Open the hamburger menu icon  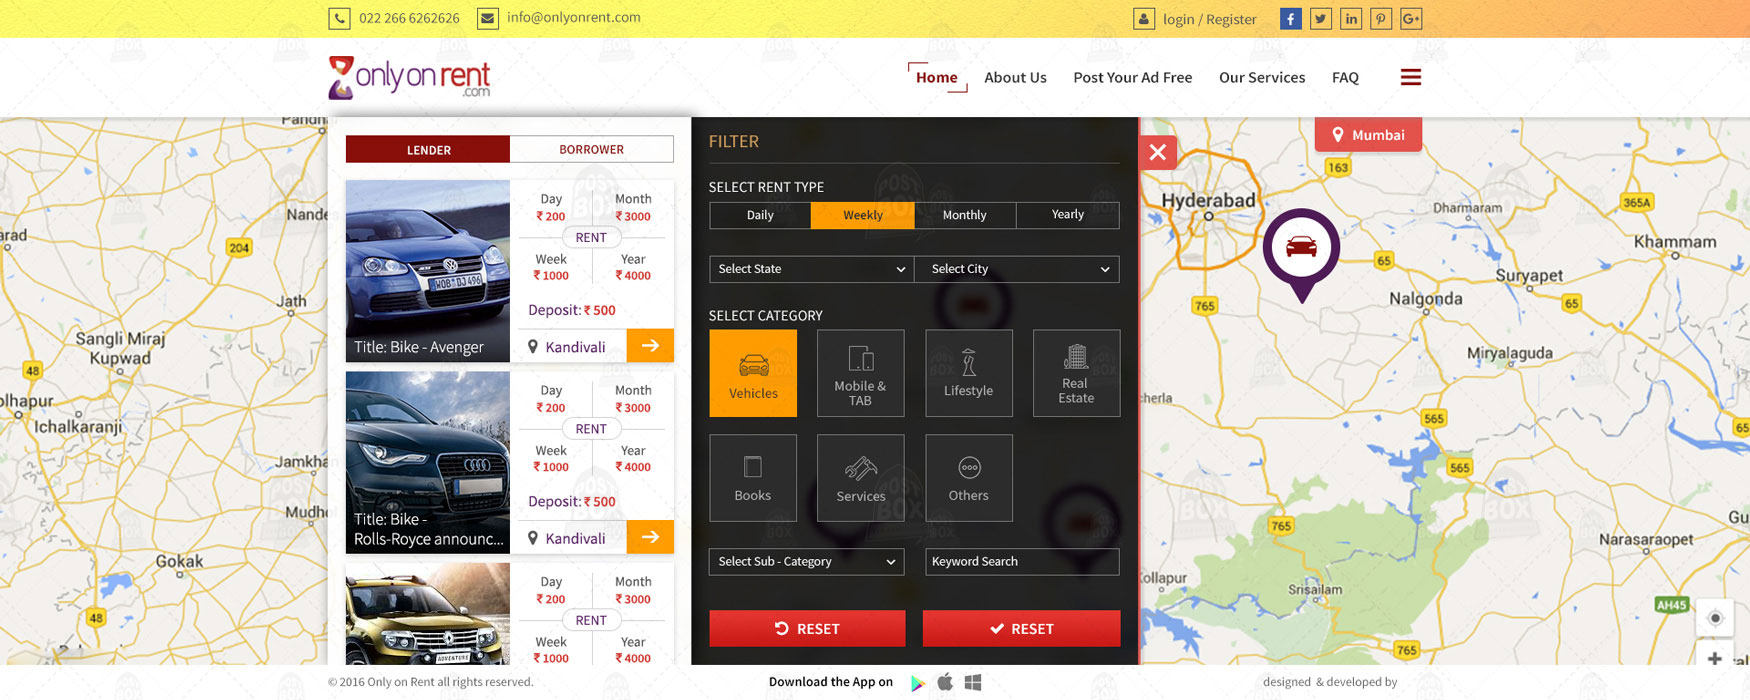tap(1410, 77)
